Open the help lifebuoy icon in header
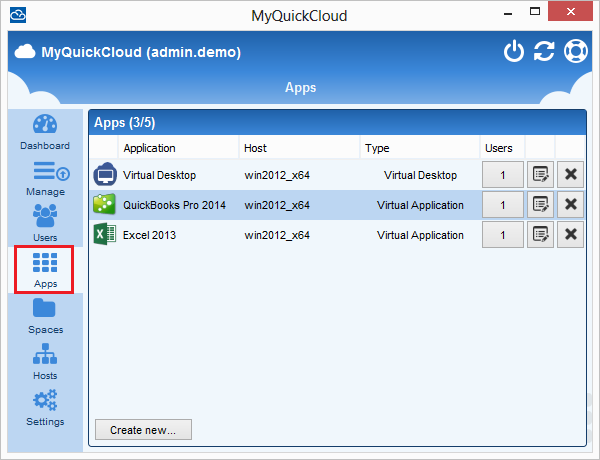The image size is (600, 460). 576,51
